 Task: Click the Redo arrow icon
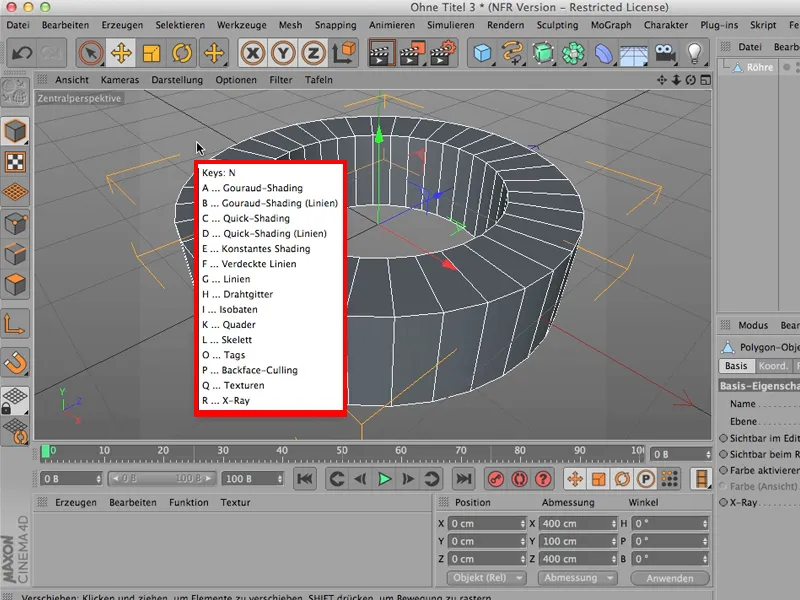[x=52, y=53]
